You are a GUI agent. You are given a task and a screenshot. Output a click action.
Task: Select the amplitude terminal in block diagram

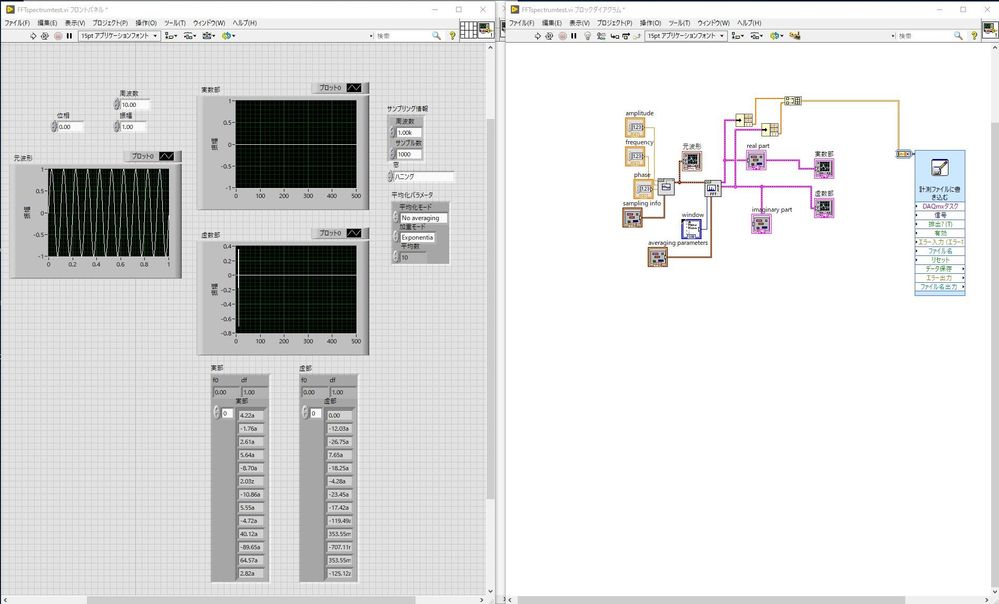pos(635,128)
